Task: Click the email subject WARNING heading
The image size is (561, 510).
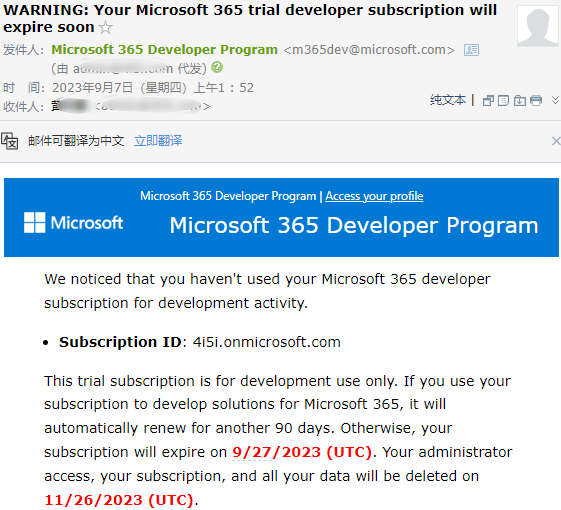Action: pyautogui.click(x=250, y=18)
